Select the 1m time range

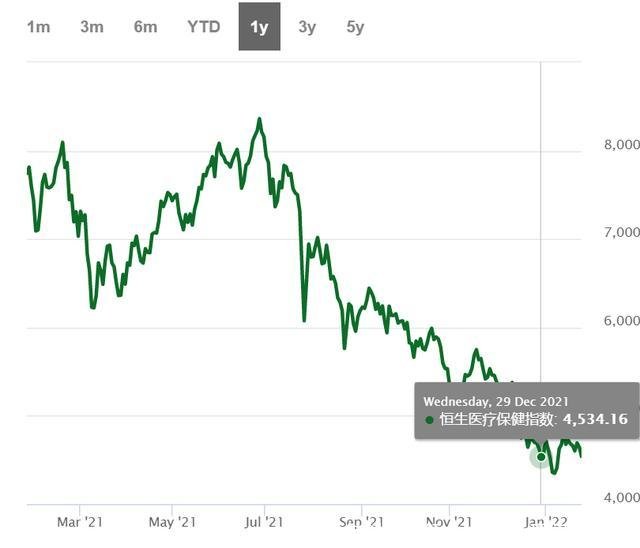point(38,27)
